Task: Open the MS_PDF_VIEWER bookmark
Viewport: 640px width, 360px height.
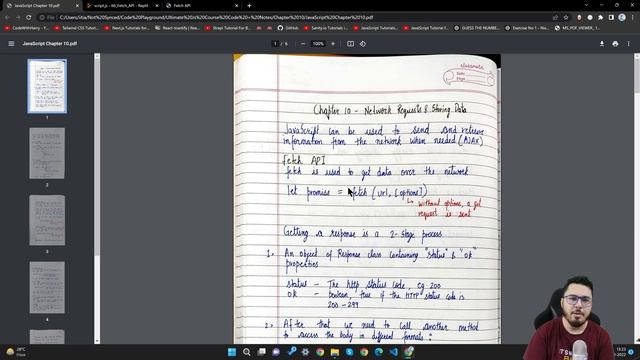Action: (577, 28)
